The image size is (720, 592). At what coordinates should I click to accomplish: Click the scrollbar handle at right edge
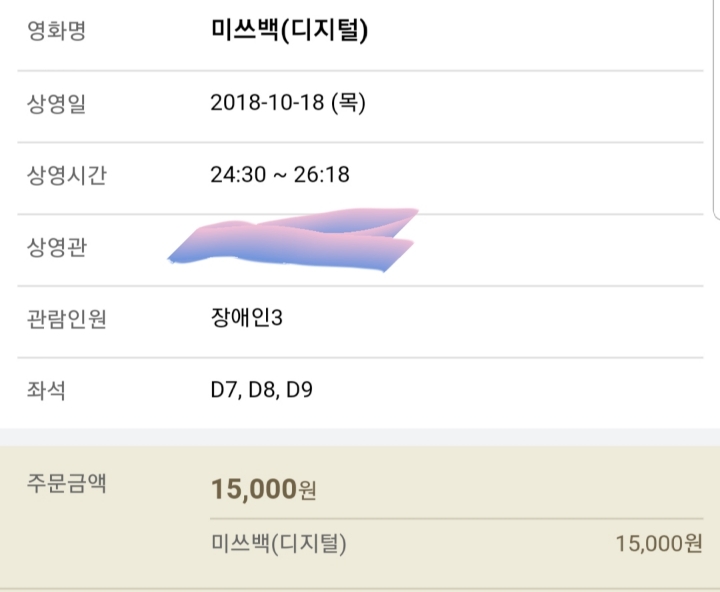[717, 110]
